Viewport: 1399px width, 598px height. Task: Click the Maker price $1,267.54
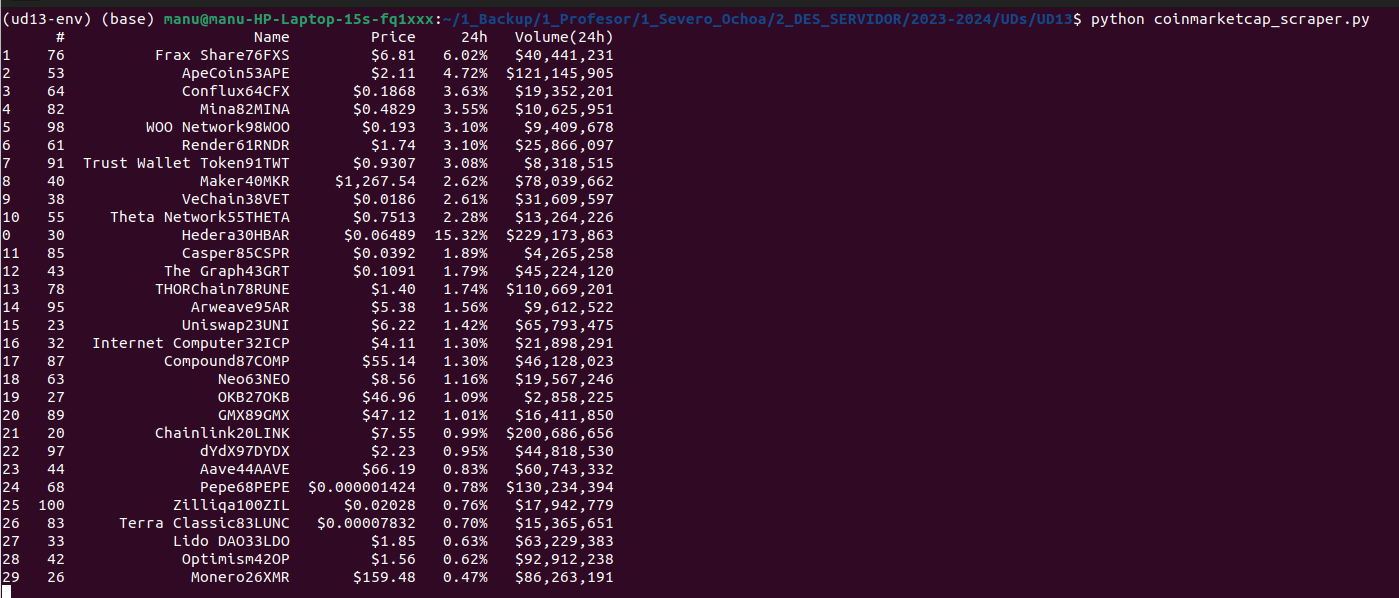click(x=375, y=181)
